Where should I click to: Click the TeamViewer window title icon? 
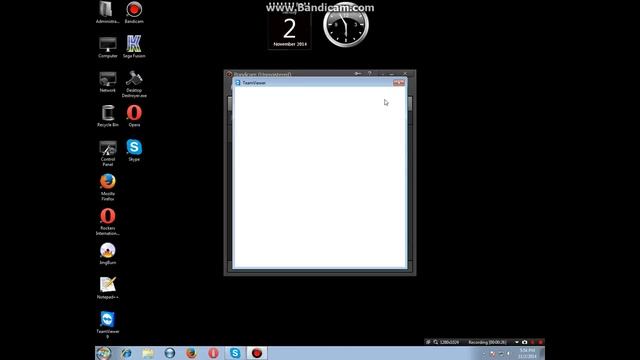point(238,83)
